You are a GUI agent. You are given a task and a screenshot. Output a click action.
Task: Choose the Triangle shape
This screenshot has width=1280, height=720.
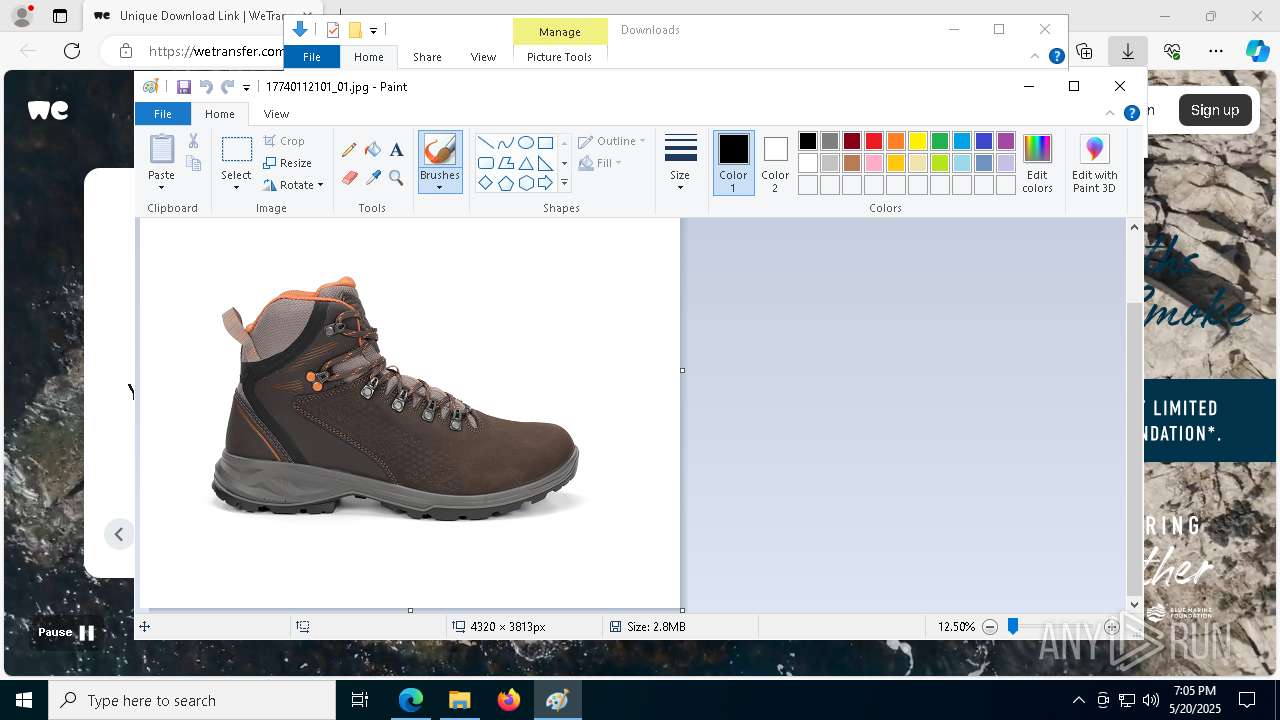pos(525,163)
